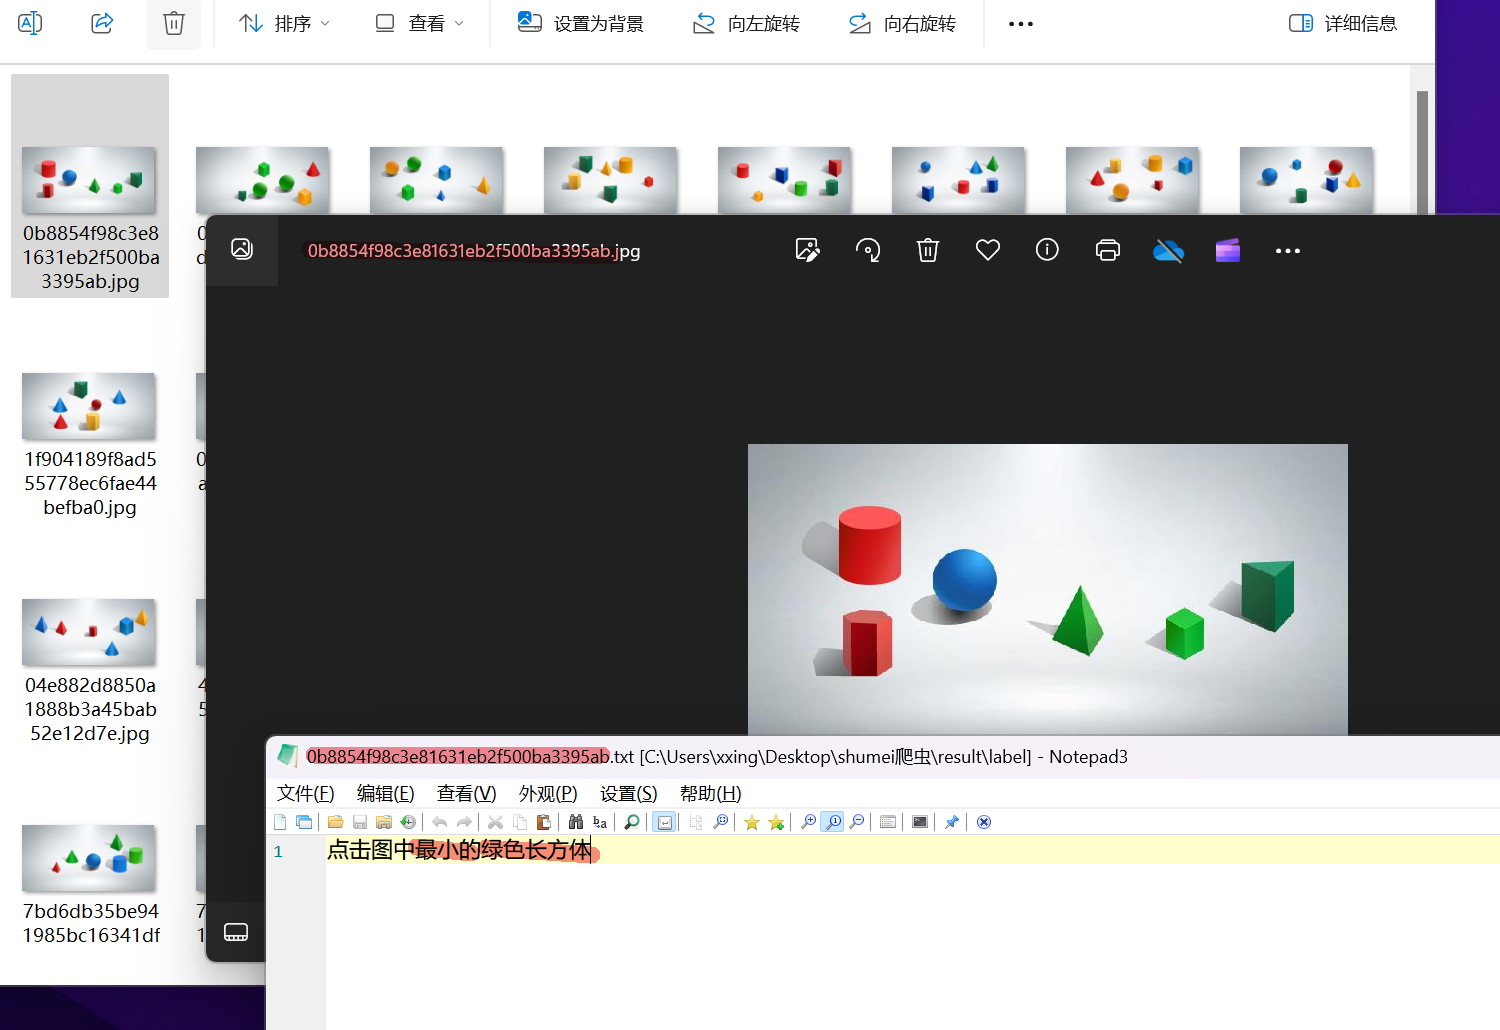This screenshot has height=1030, width=1500.
Task: Toggle the favorite heart in Photos
Action: [988, 250]
